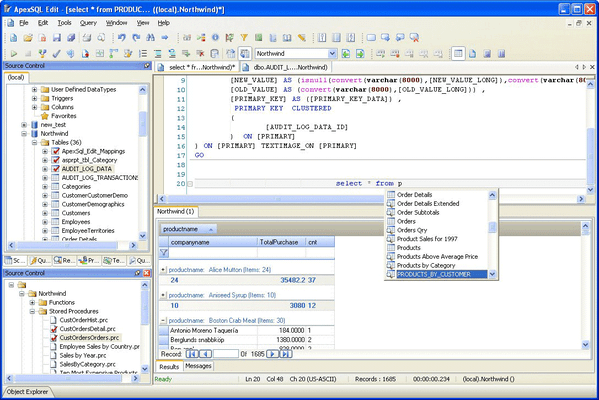This screenshot has width=599, height=400.
Task: Click the plain comment balloon icon
Action: point(371,37)
